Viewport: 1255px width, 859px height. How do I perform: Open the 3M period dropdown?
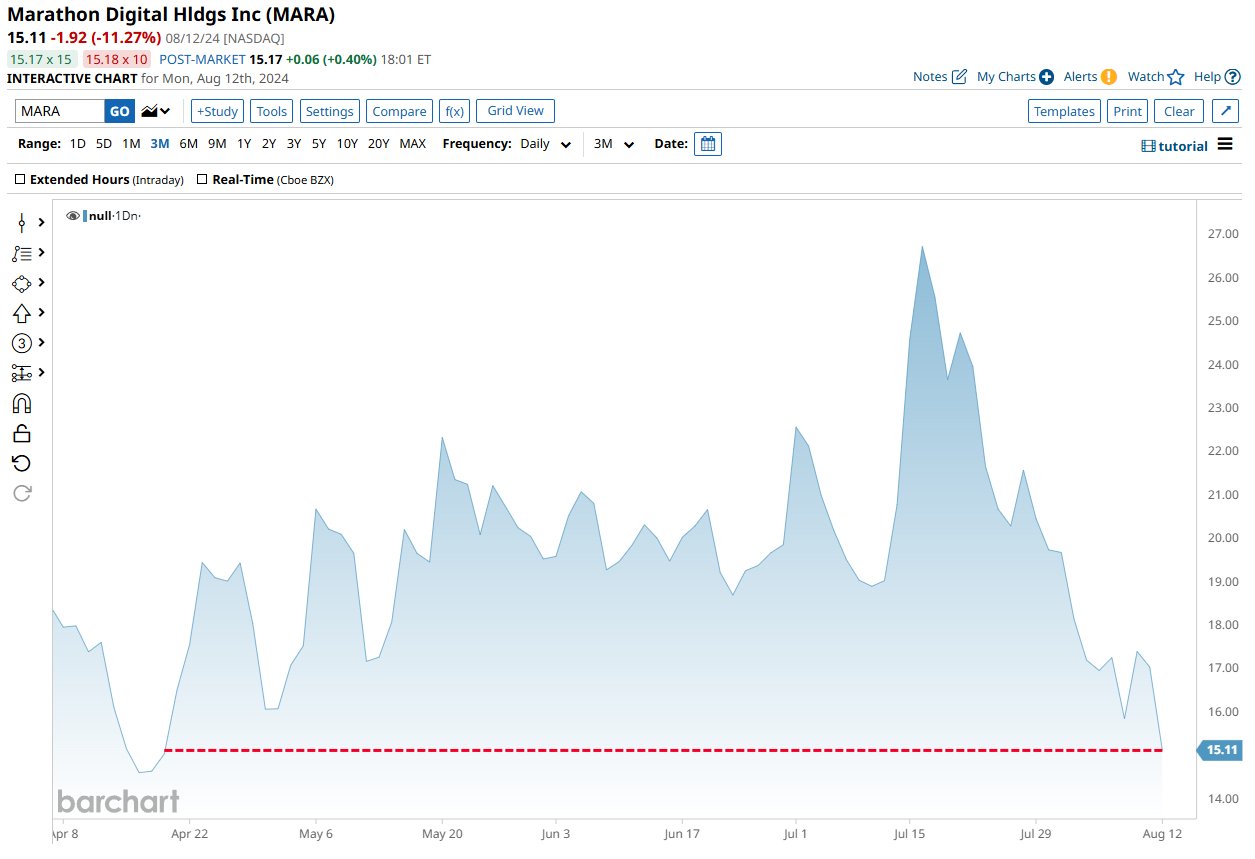tap(614, 144)
